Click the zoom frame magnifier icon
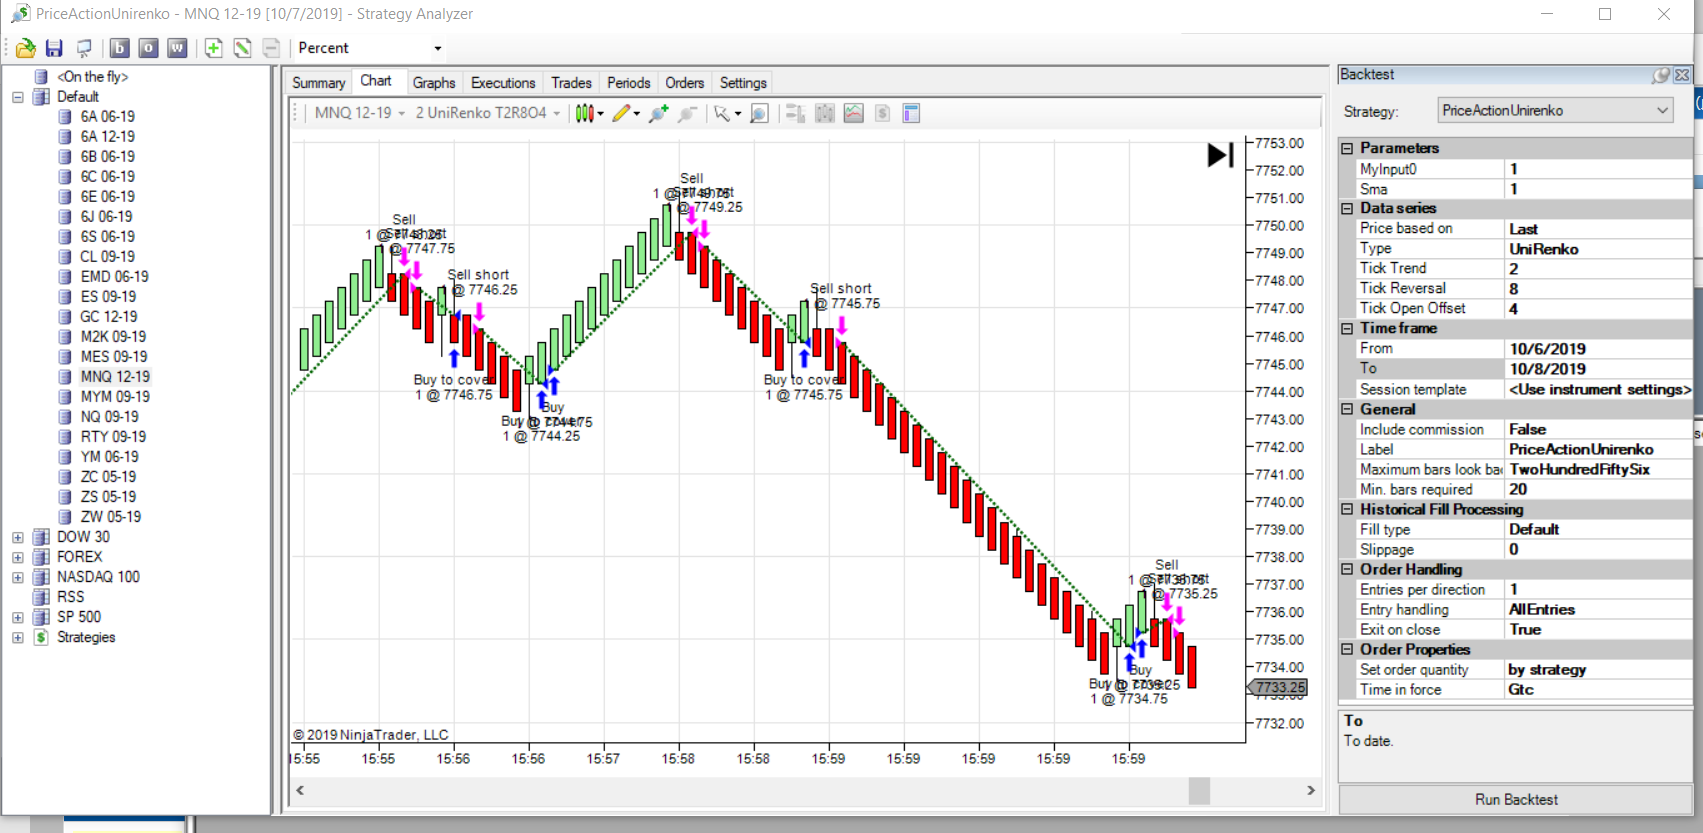Screen dimensions: 1703x833 (x=759, y=113)
